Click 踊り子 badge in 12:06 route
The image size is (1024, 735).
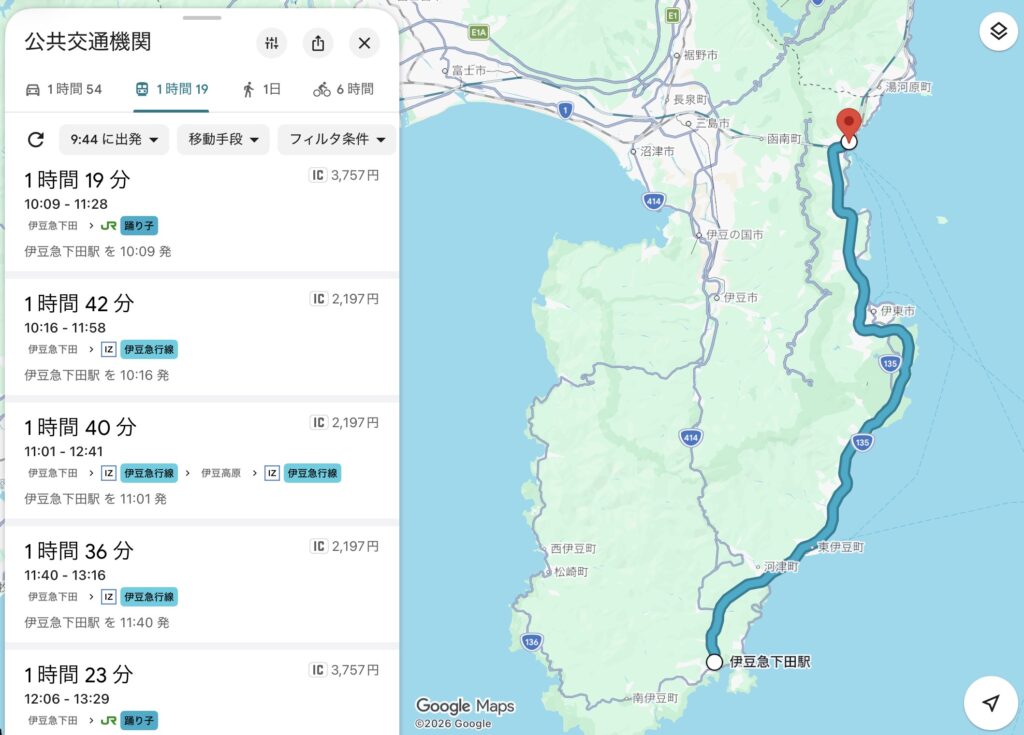[139, 720]
